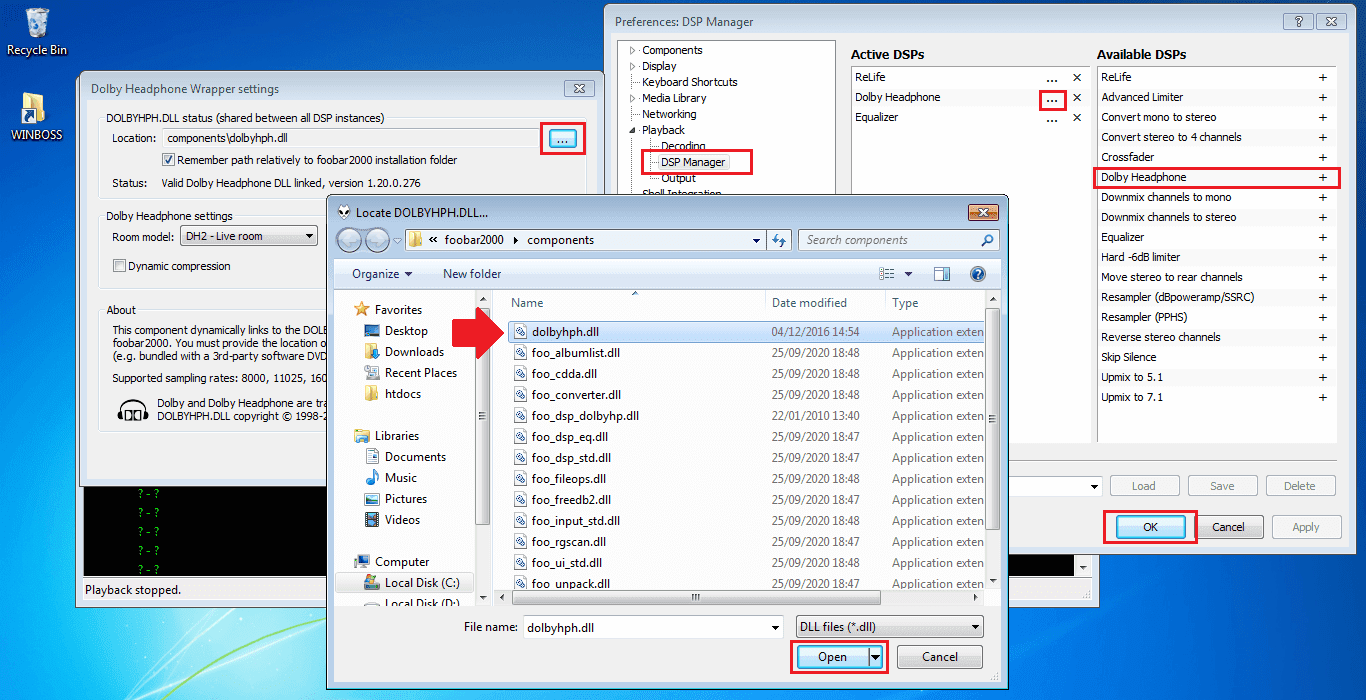Image resolution: width=1366 pixels, height=700 pixels.
Task: Click Cancel in Preferences window
Action: (x=1228, y=527)
